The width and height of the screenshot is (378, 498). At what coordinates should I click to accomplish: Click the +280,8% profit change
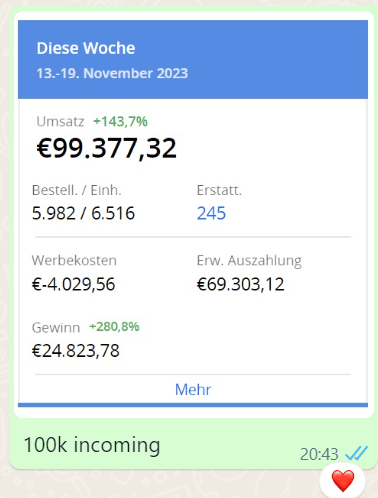point(114,326)
